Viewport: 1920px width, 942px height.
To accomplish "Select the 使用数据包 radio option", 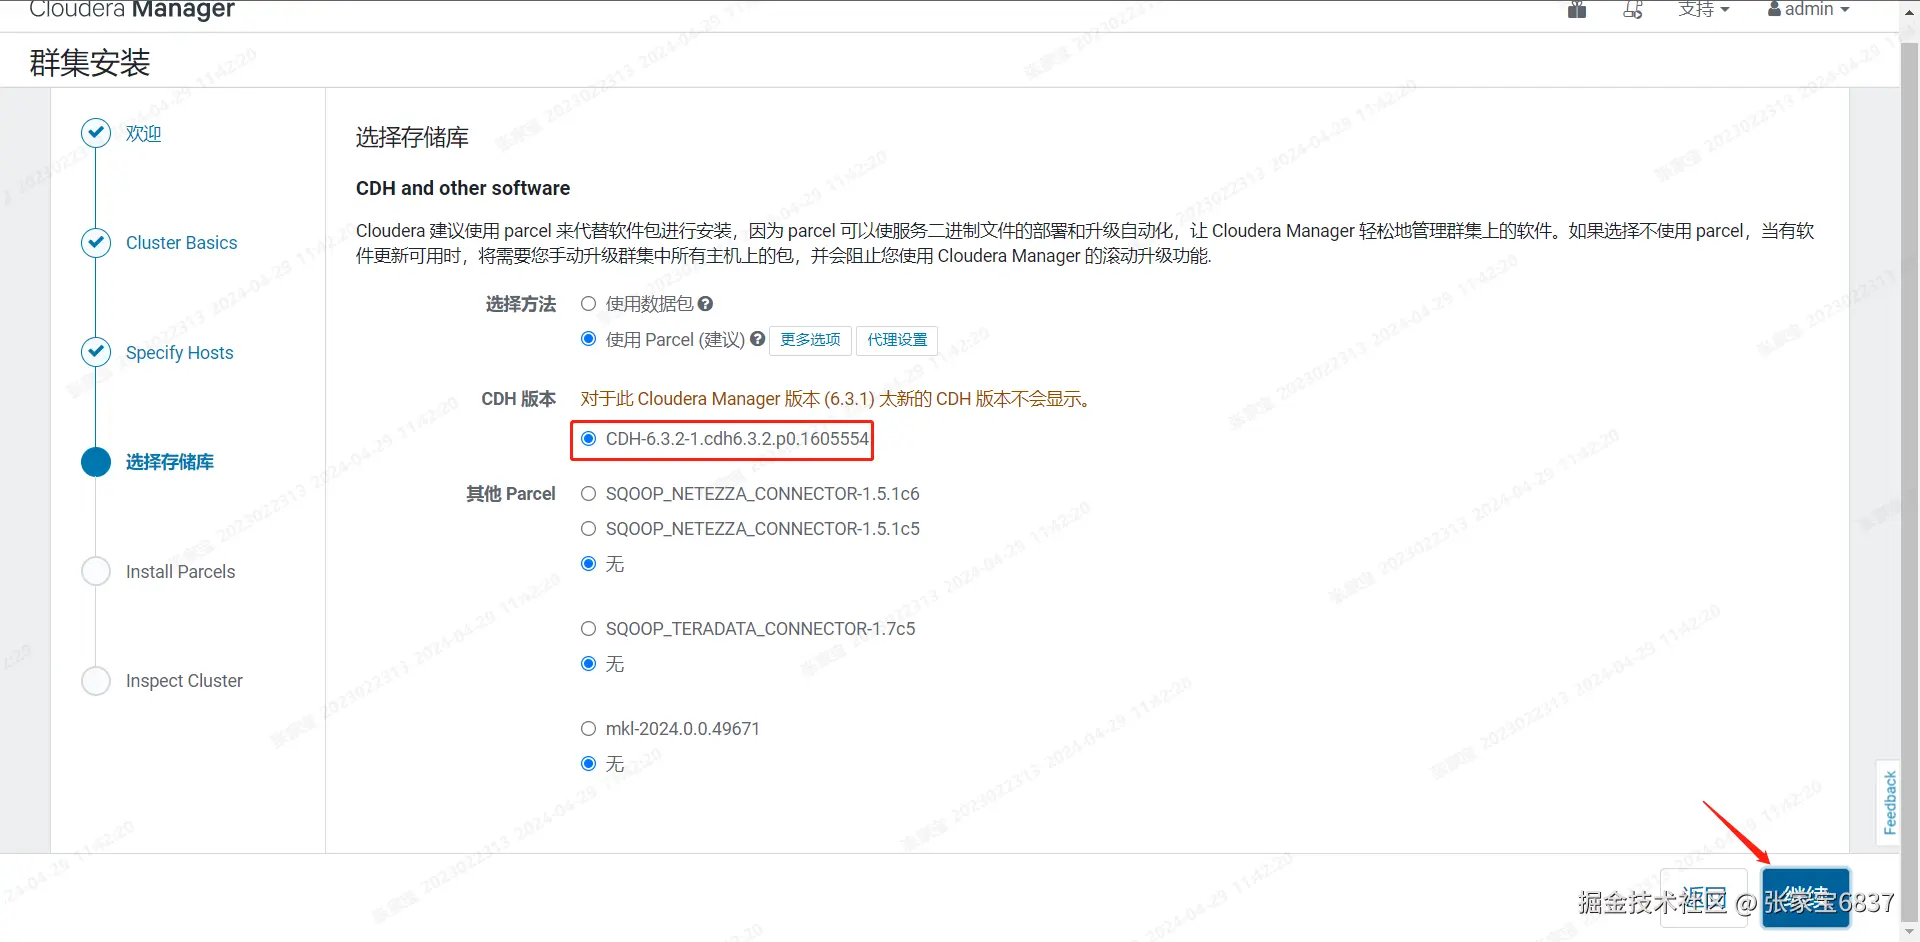I will coord(588,304).
